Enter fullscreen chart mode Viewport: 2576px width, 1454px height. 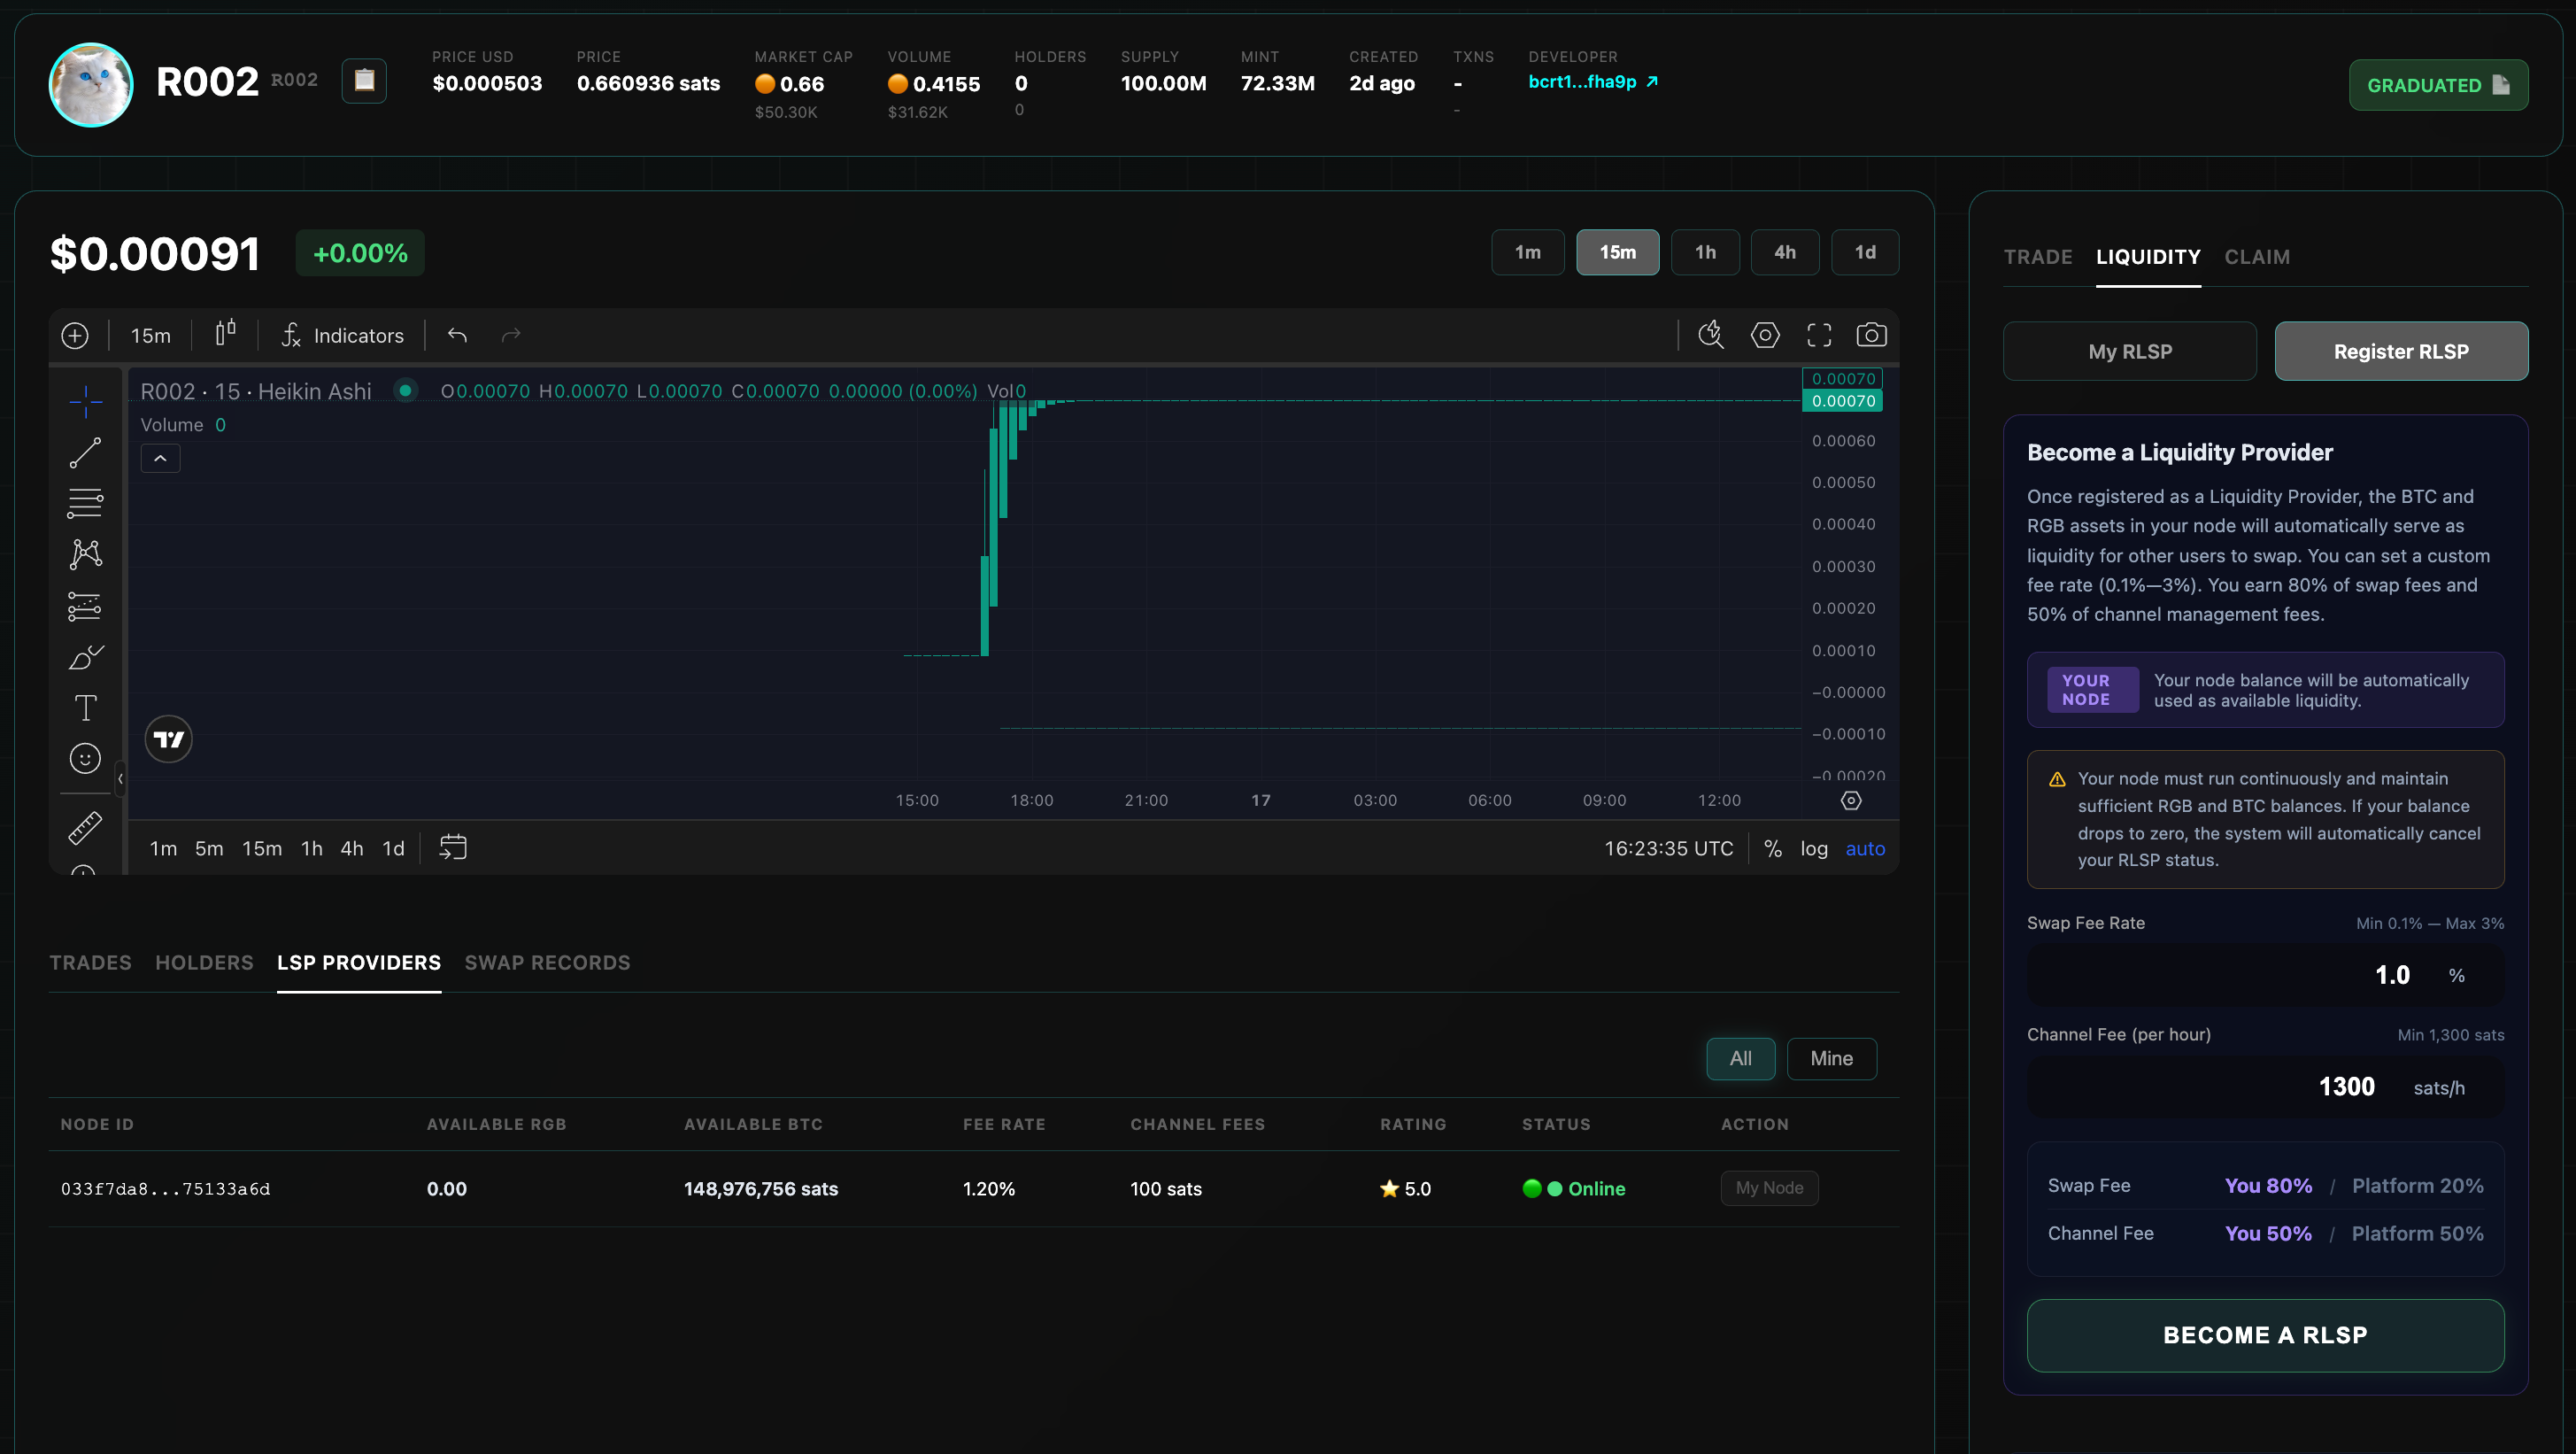click(x=1819, y=335)
